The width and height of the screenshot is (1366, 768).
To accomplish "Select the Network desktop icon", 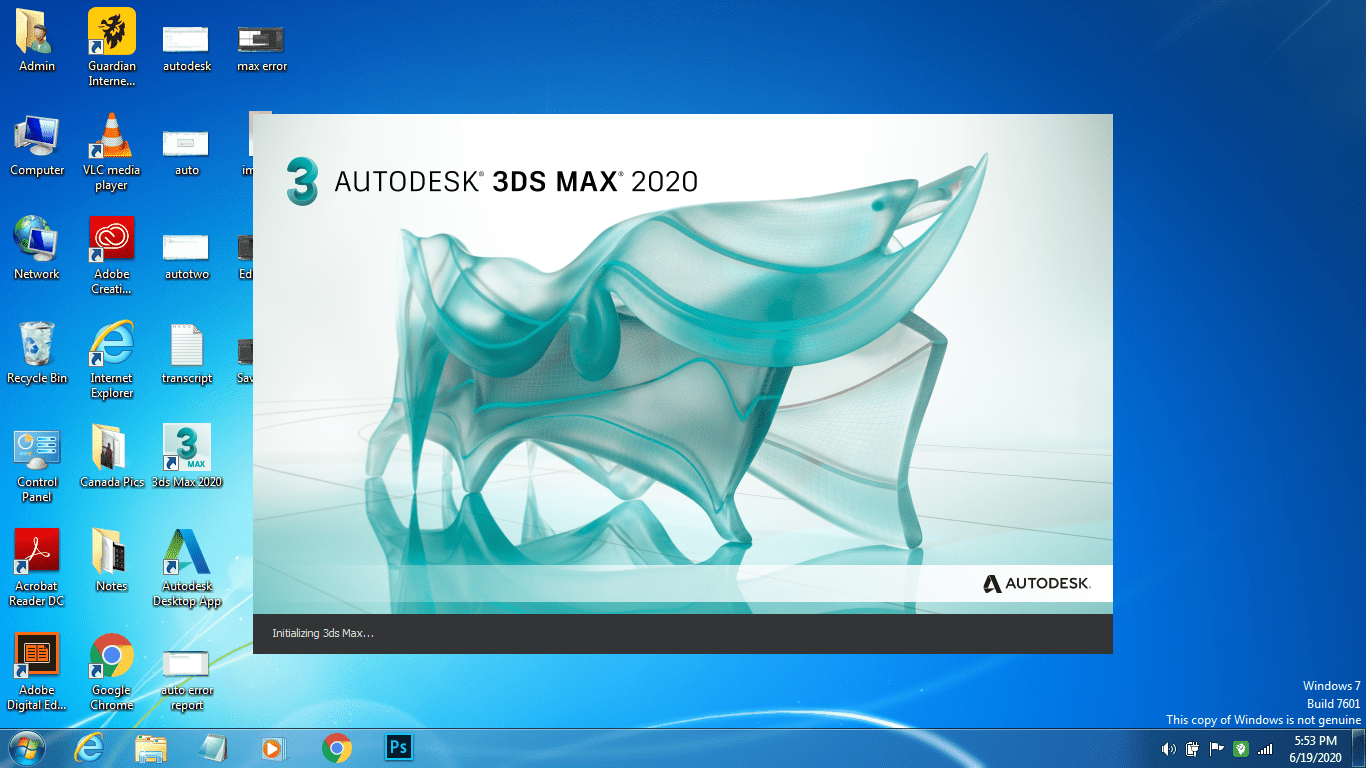I will pos(37,248).
